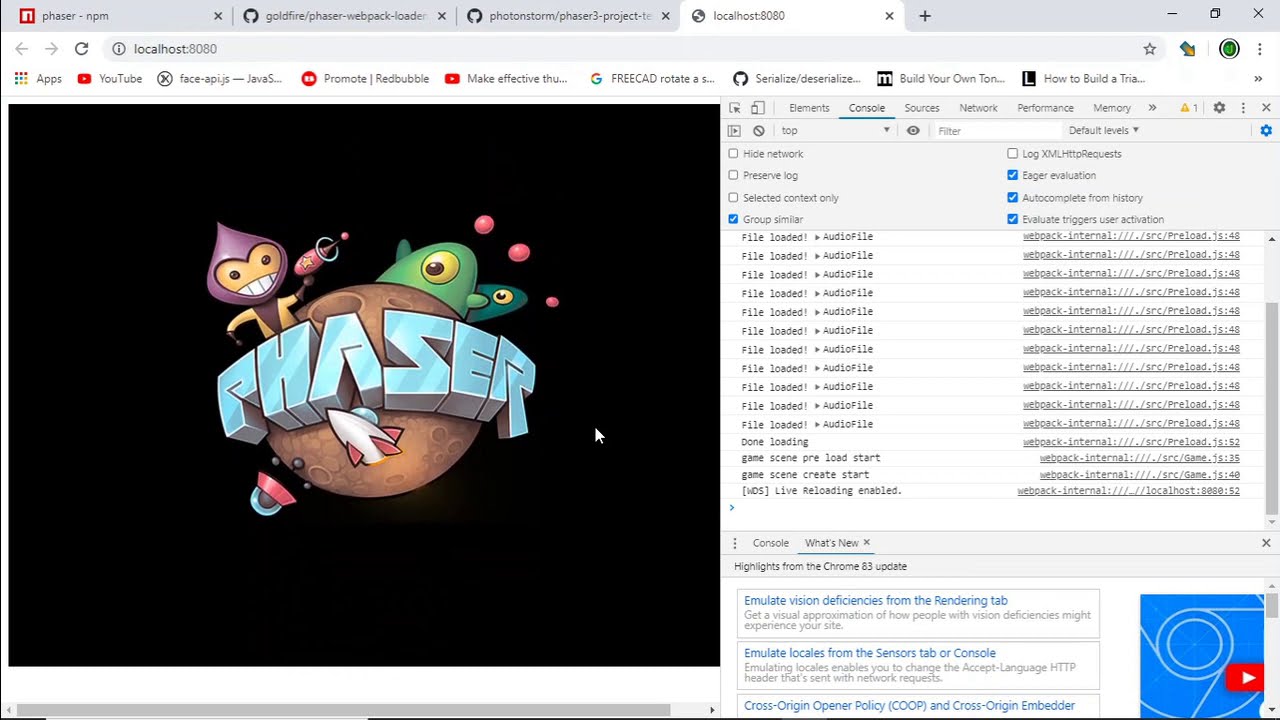Close the phaser - npm tab
Viewport: 1280px width, 720px height.
pos(218,16)
